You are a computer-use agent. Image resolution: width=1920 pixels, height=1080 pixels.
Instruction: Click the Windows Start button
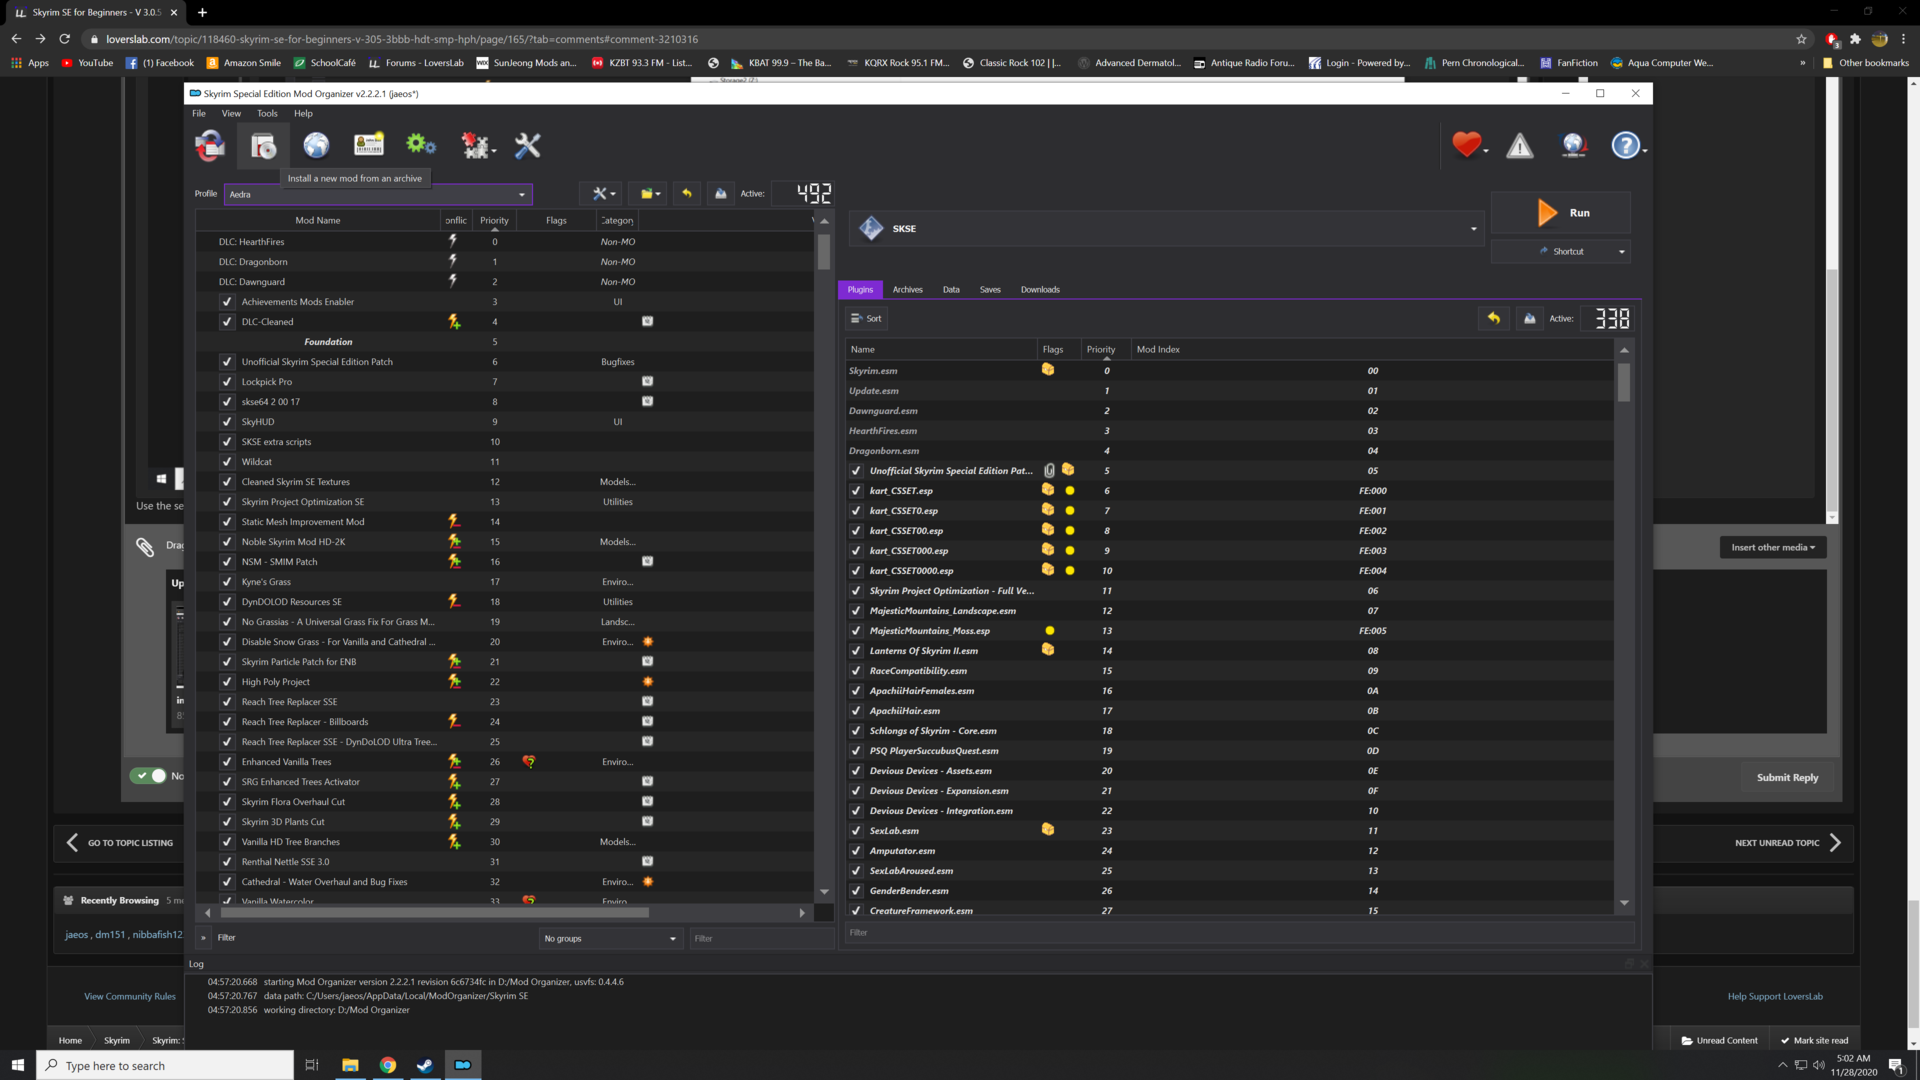coord(17,1065)
